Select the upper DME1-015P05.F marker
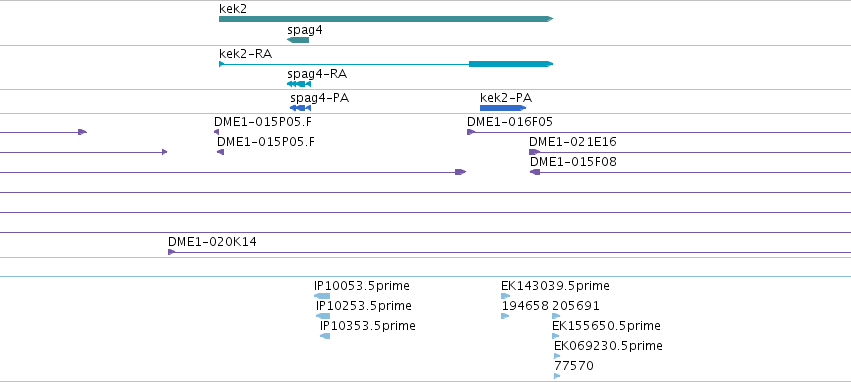 [x=217, y=132]
